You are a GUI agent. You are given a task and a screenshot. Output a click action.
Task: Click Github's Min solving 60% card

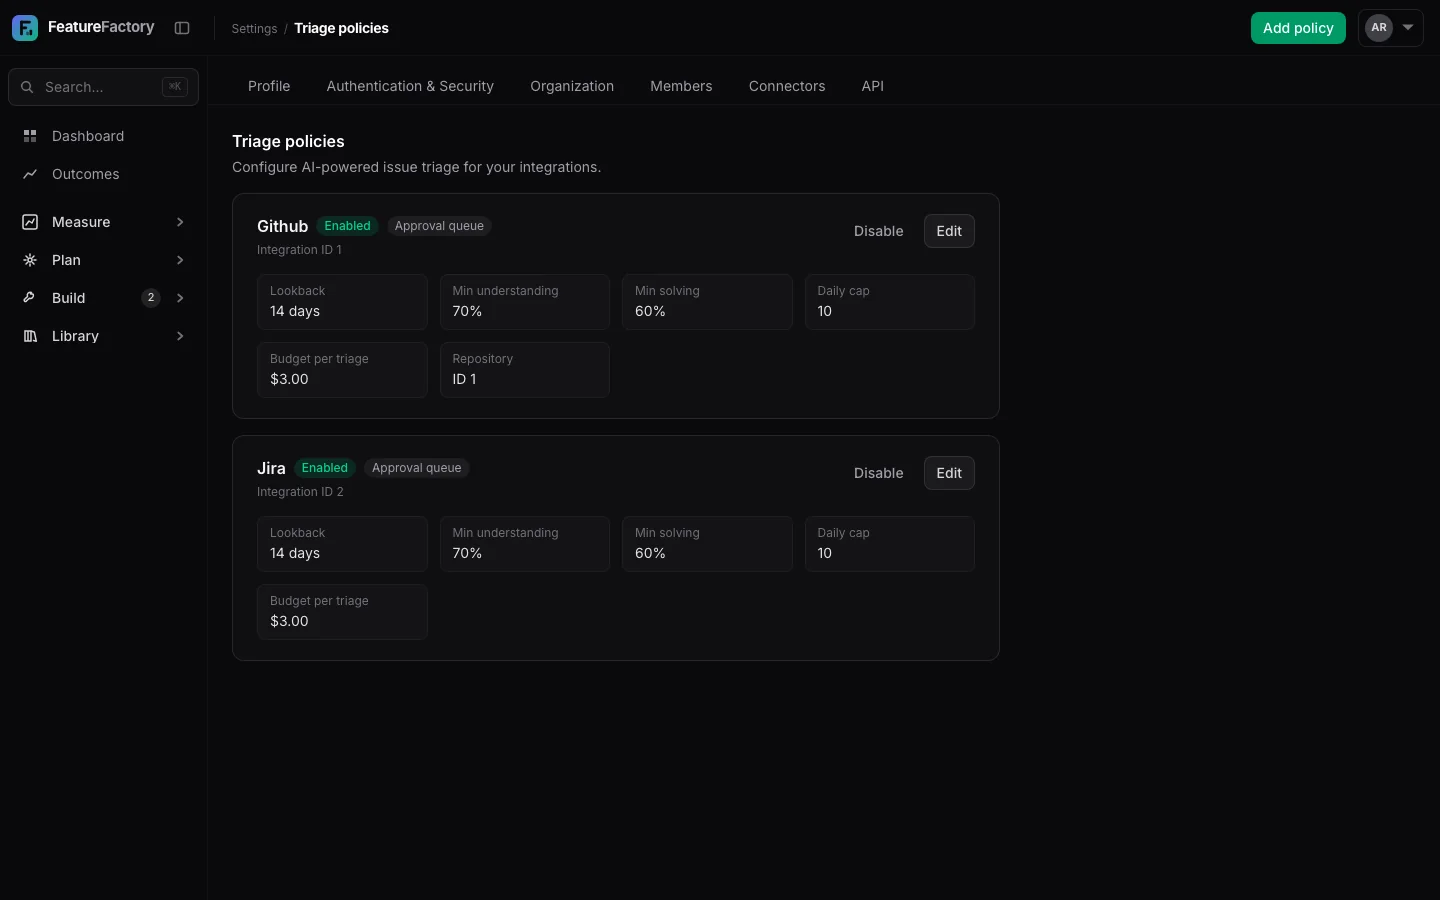pos(707,302)
